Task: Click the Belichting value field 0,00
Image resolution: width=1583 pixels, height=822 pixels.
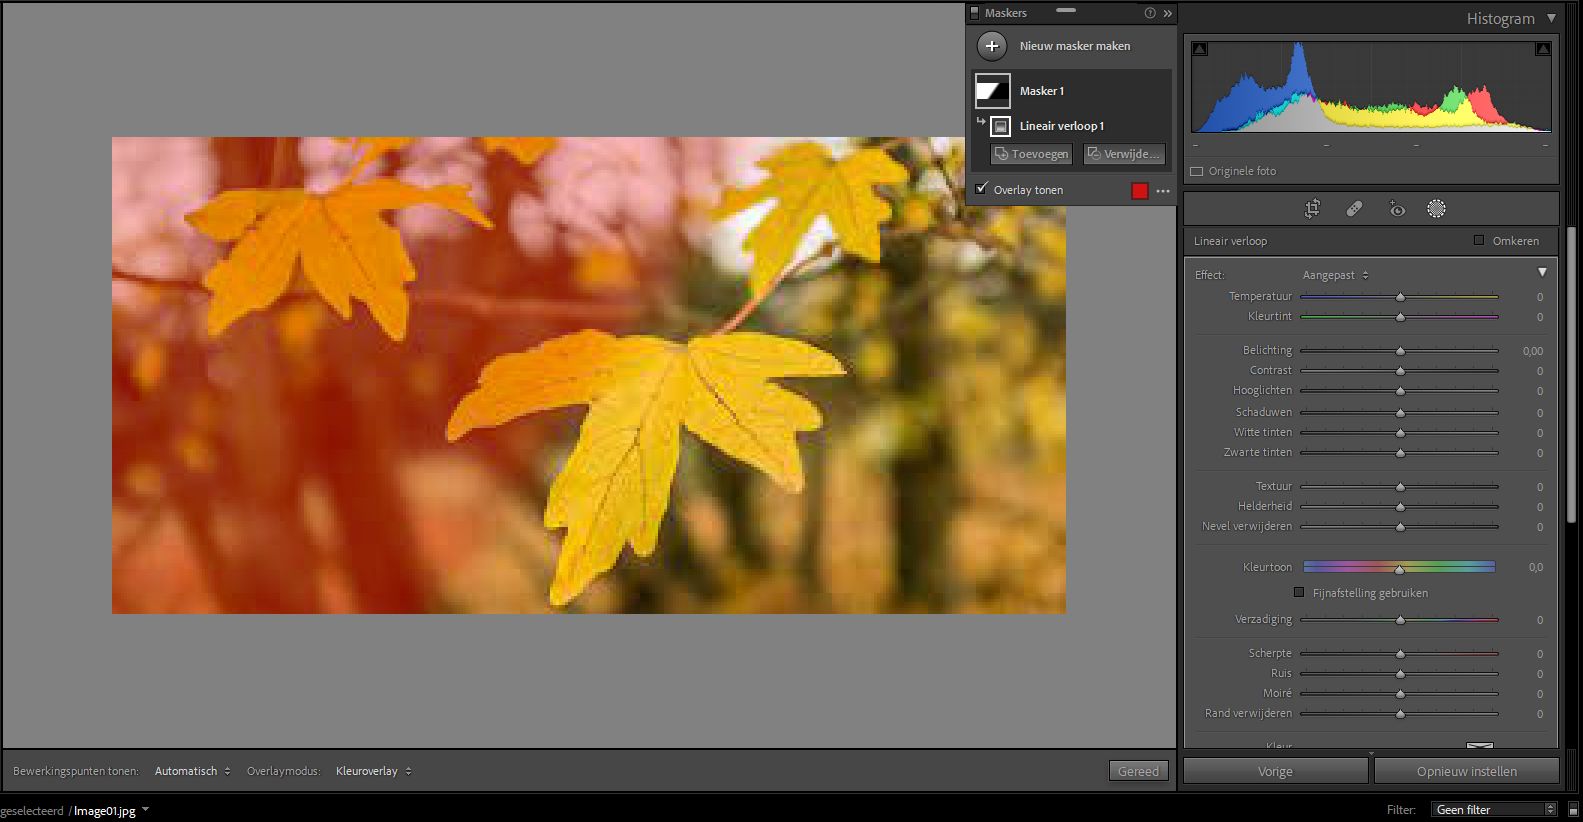Action: coord(1532,351)
